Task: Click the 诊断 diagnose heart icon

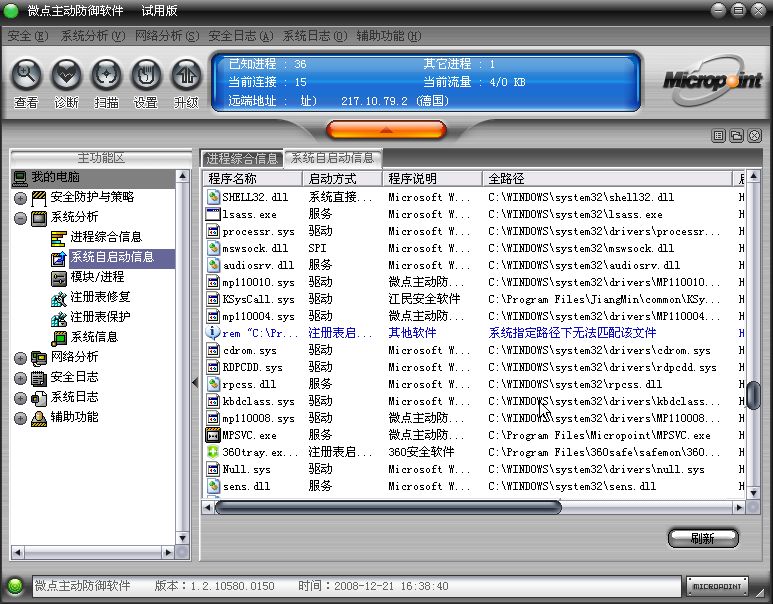Action: 67,75
